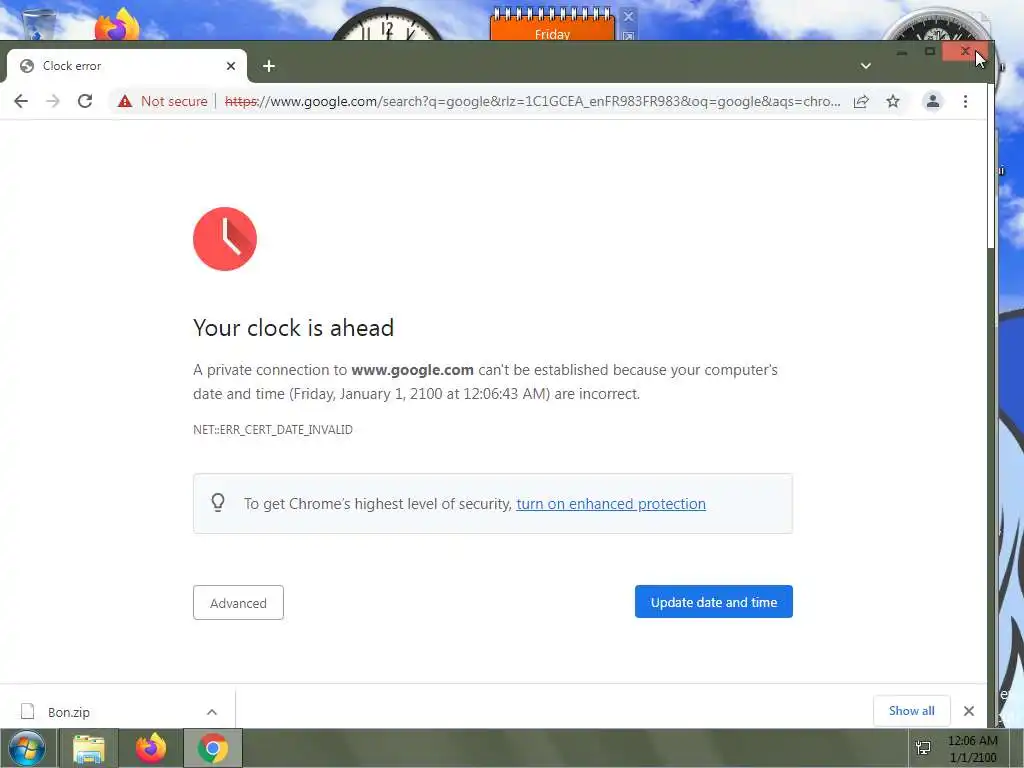The width and height of the screenshot is (1024, 768).
Task: Expand the tab search chevron
Action: pyautogui.click(x=866, y=66)
